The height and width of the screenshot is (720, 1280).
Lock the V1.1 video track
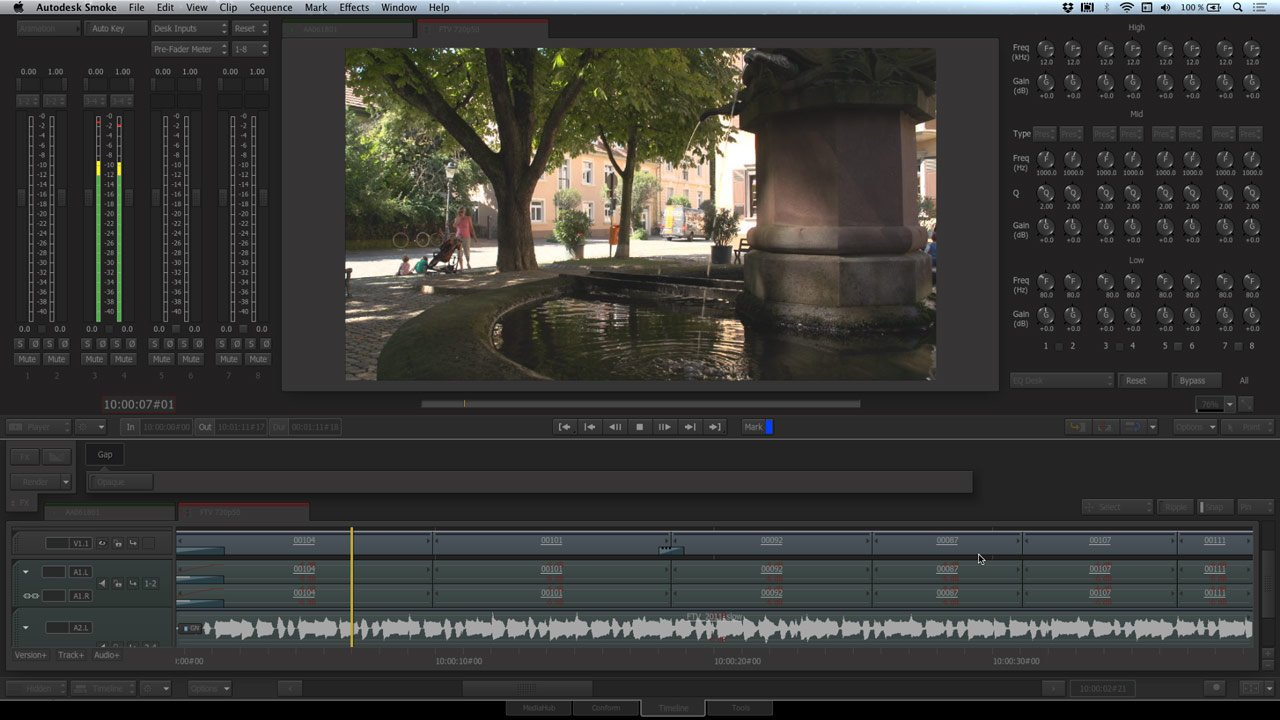pyautogui.click(x=118, y=543)
